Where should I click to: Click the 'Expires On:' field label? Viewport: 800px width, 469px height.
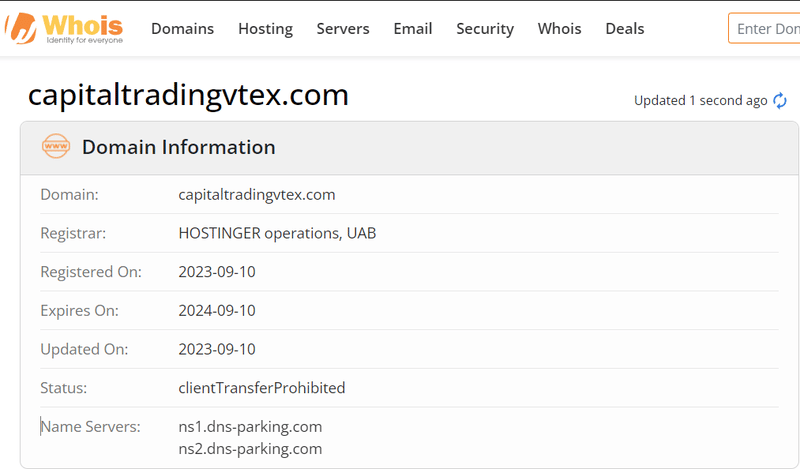point(79,311)
